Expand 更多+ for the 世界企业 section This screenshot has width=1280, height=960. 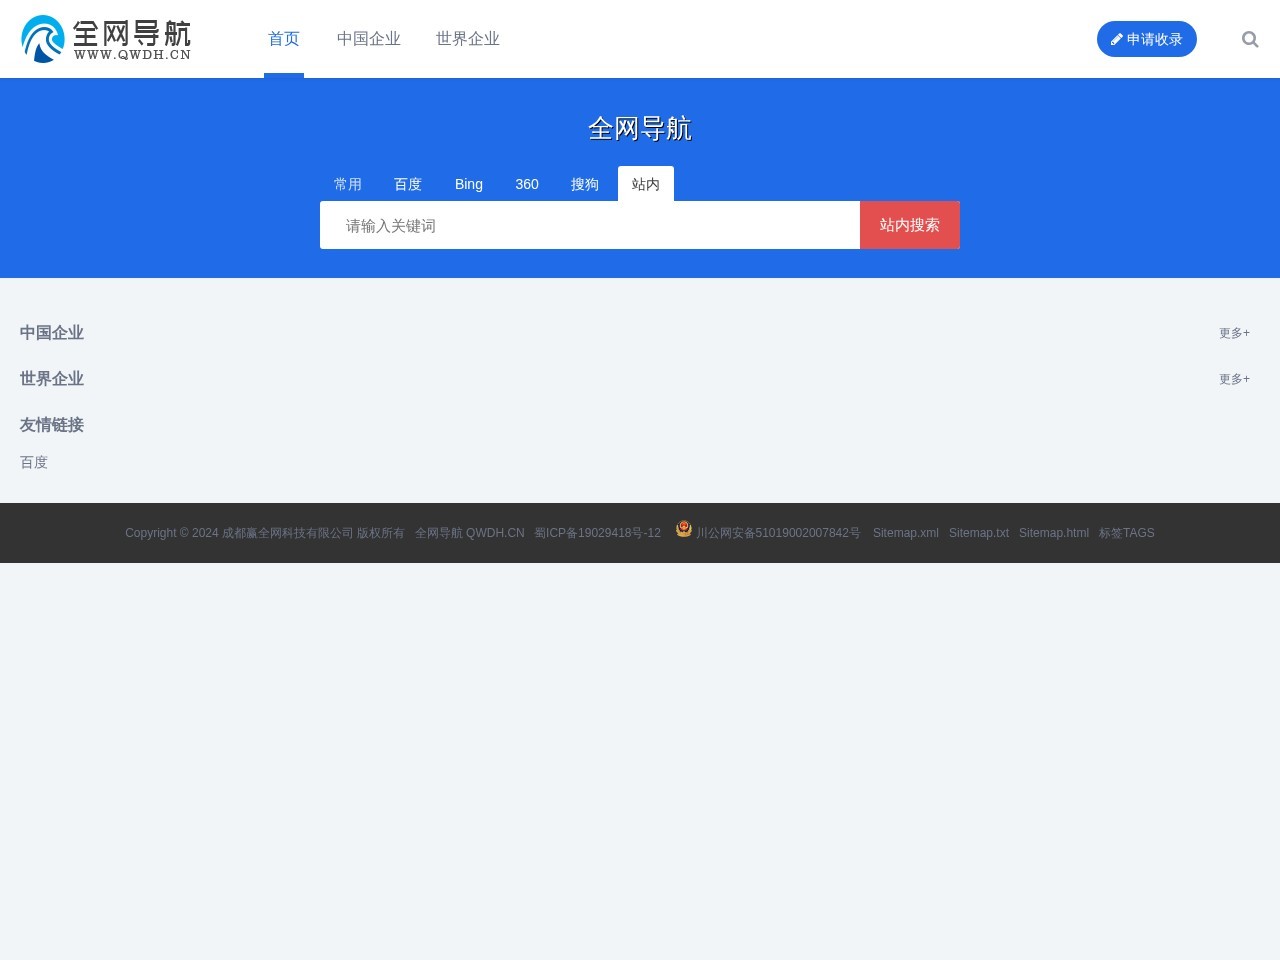[1234, 379]
